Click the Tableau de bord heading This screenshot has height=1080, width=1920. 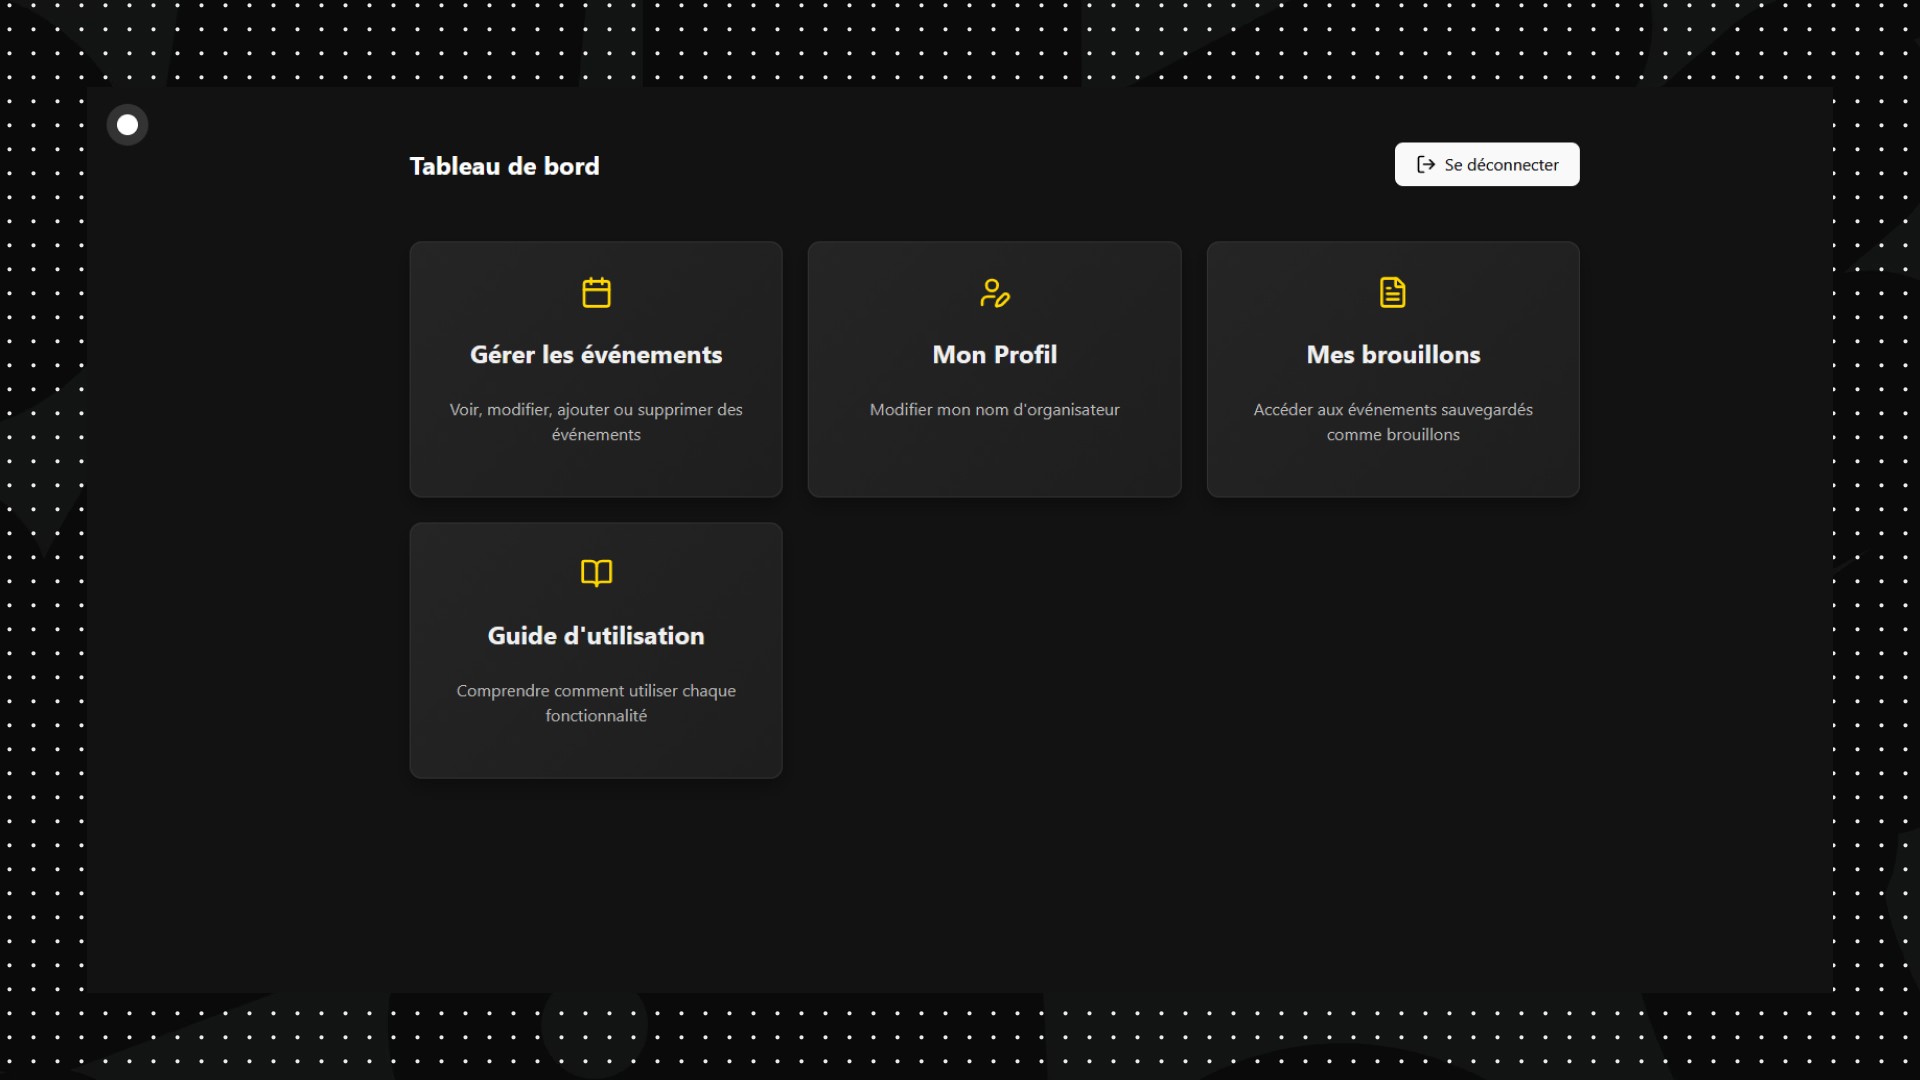click(504, 166)
